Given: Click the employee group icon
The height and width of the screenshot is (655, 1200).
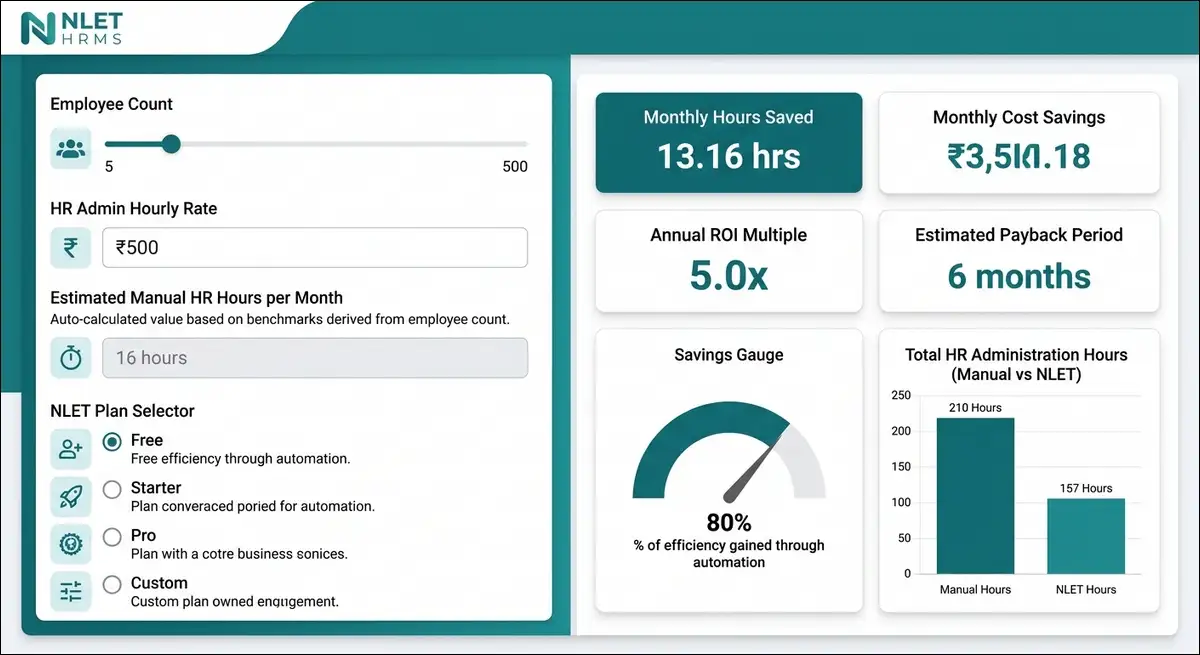Looking at the screenshot, I should coord(70,148).
